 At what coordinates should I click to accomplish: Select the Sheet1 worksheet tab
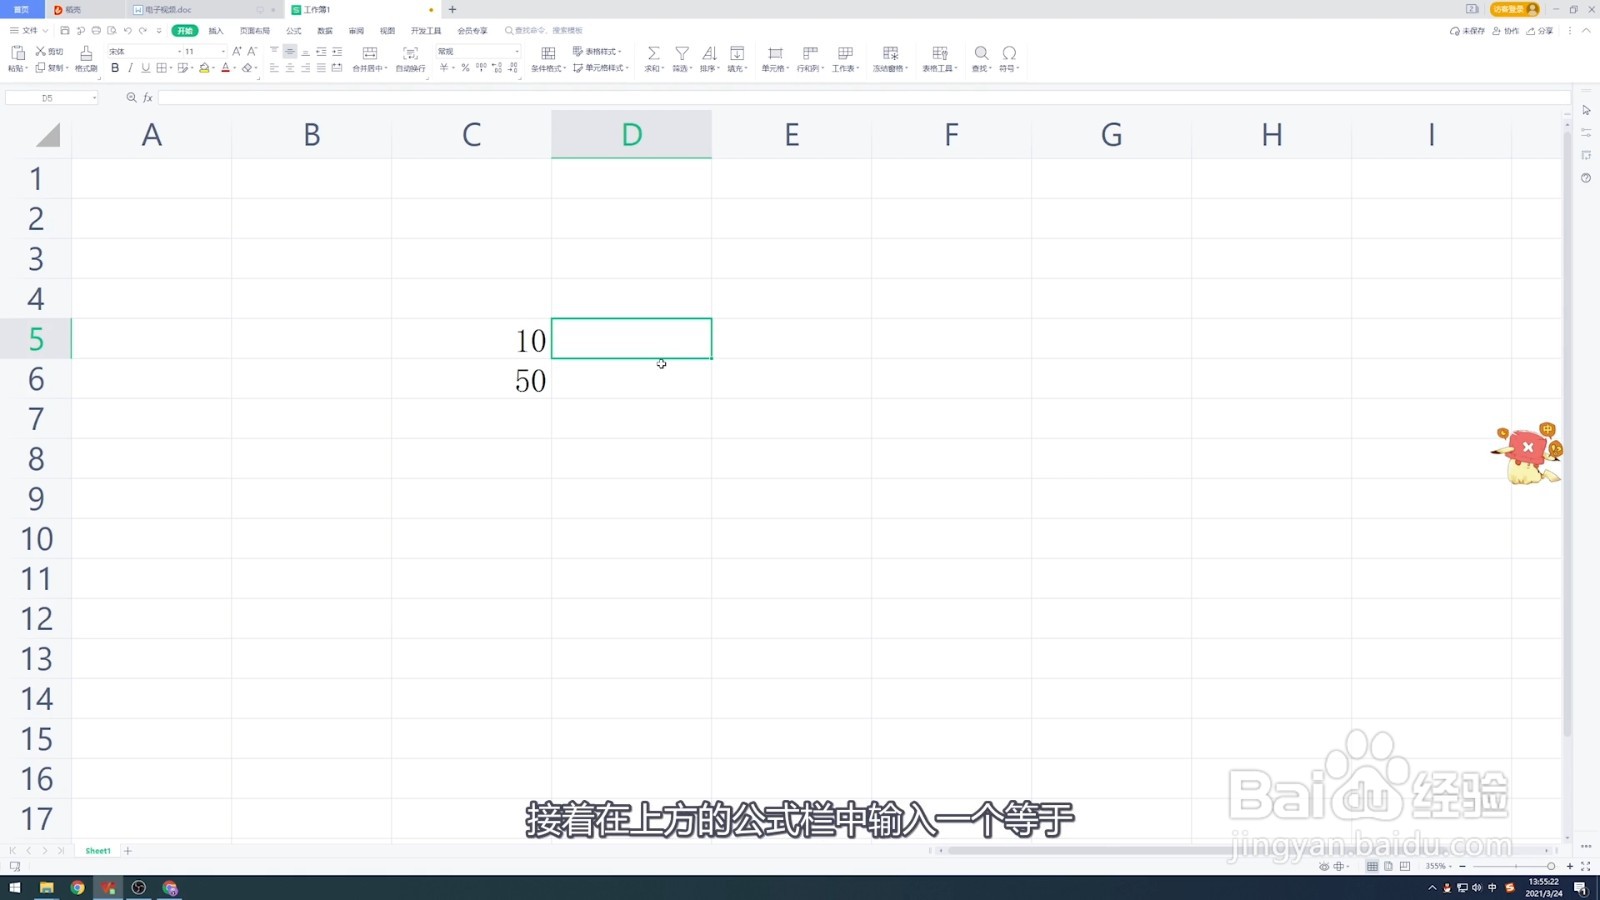pos(98,851)
